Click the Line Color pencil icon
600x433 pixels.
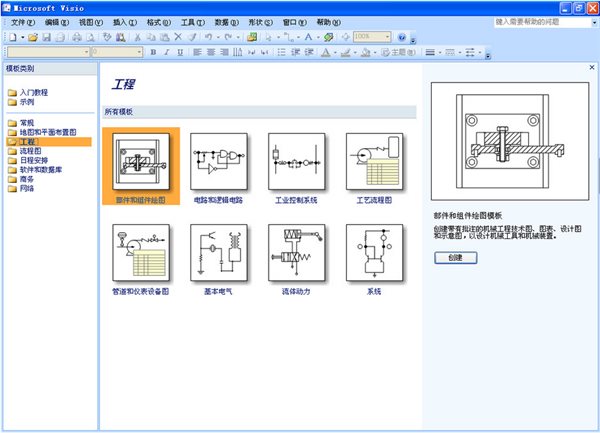(x=346, y=52)
